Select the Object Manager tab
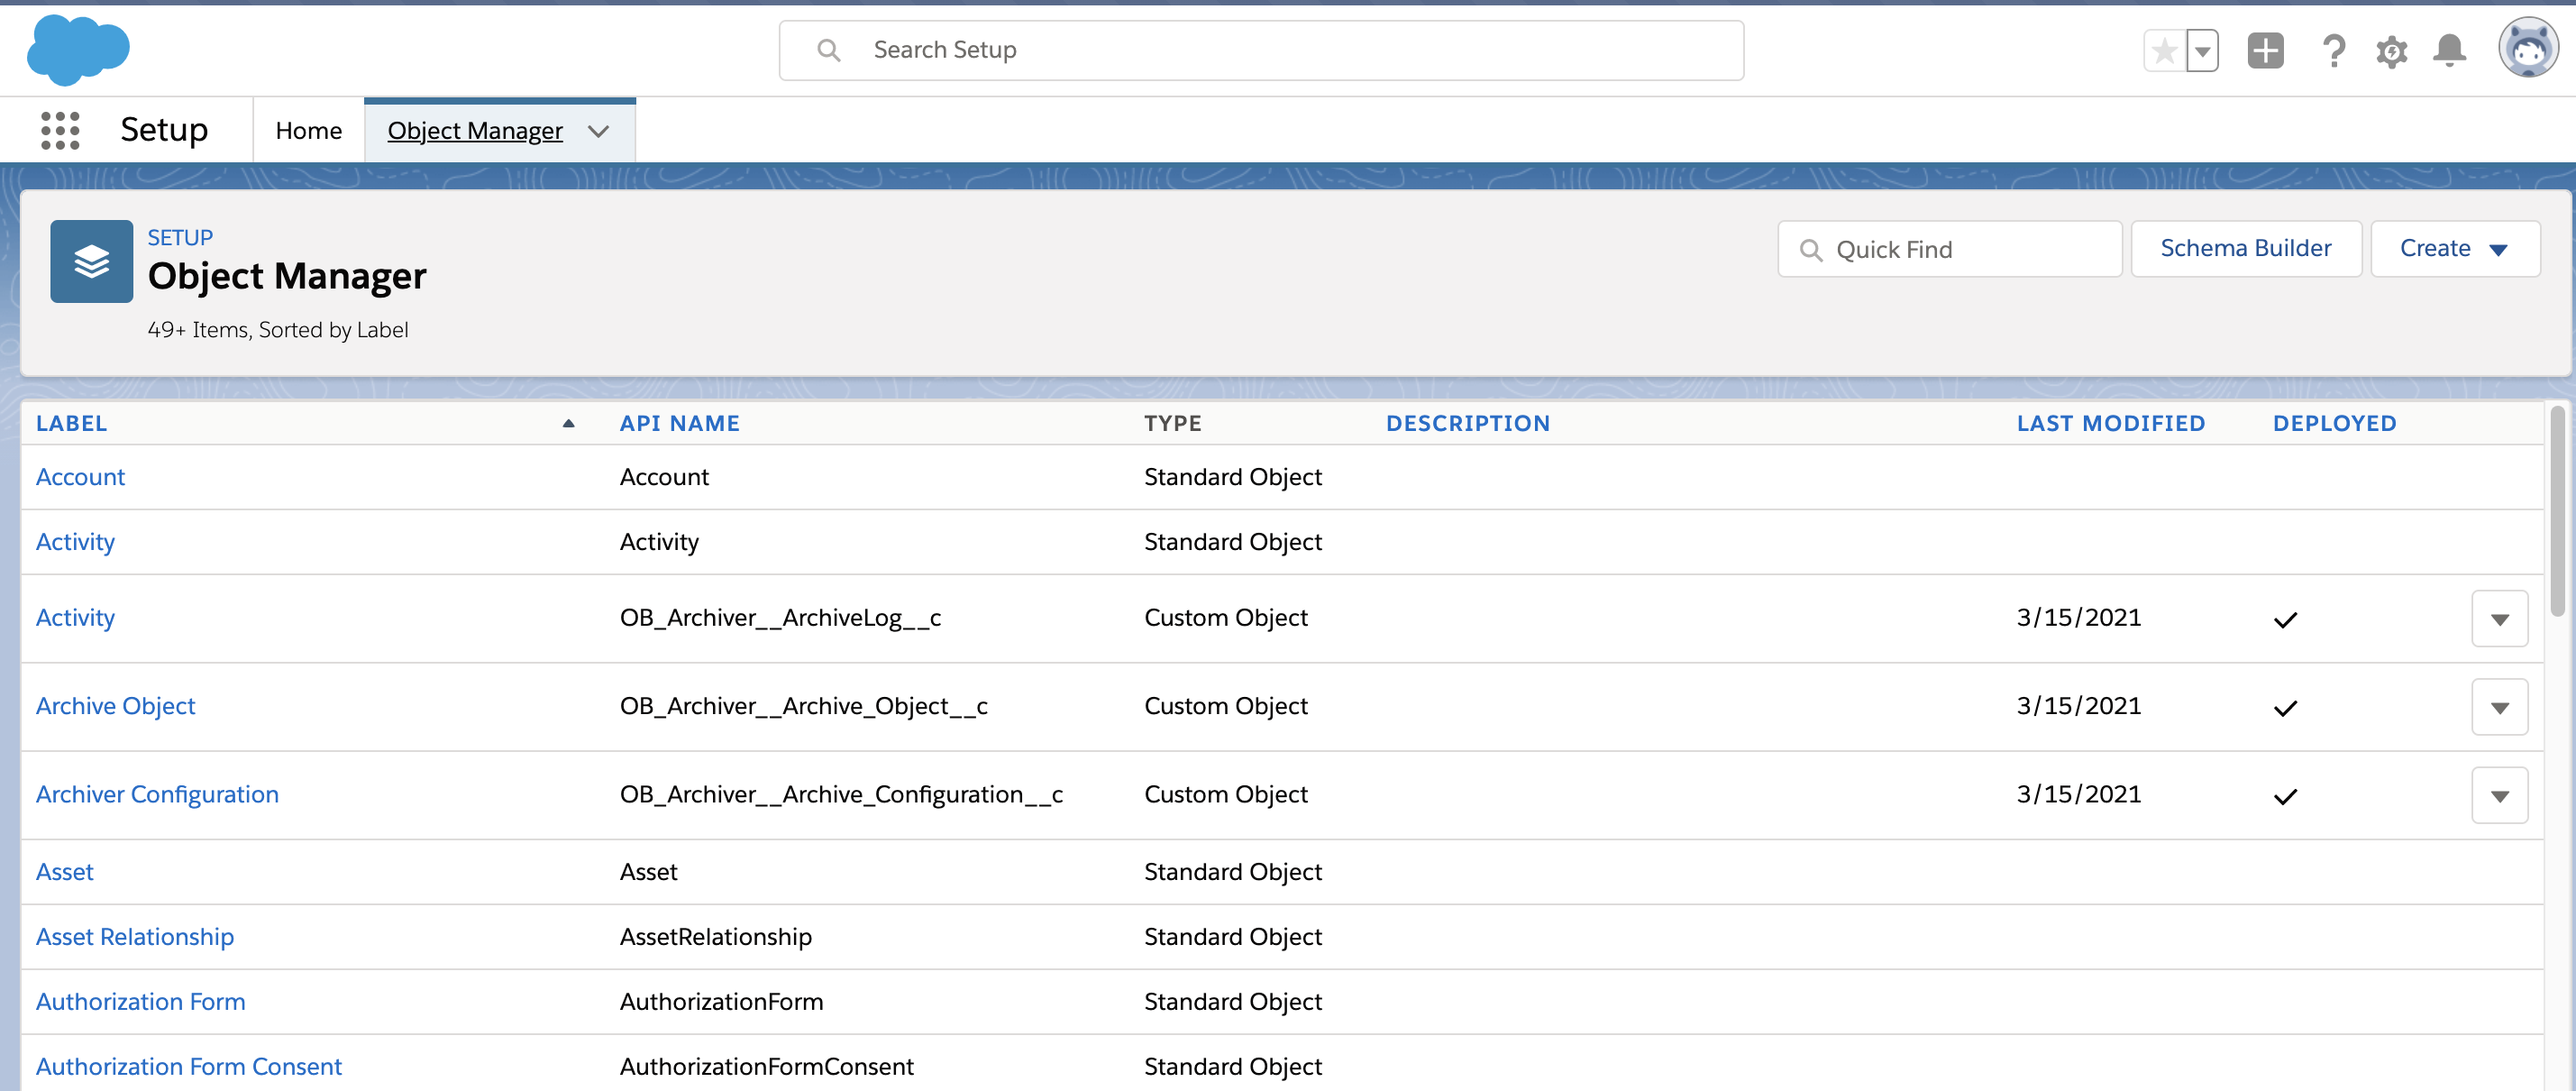Viewport: 2576px width, 1091px height. click(475, 130)
